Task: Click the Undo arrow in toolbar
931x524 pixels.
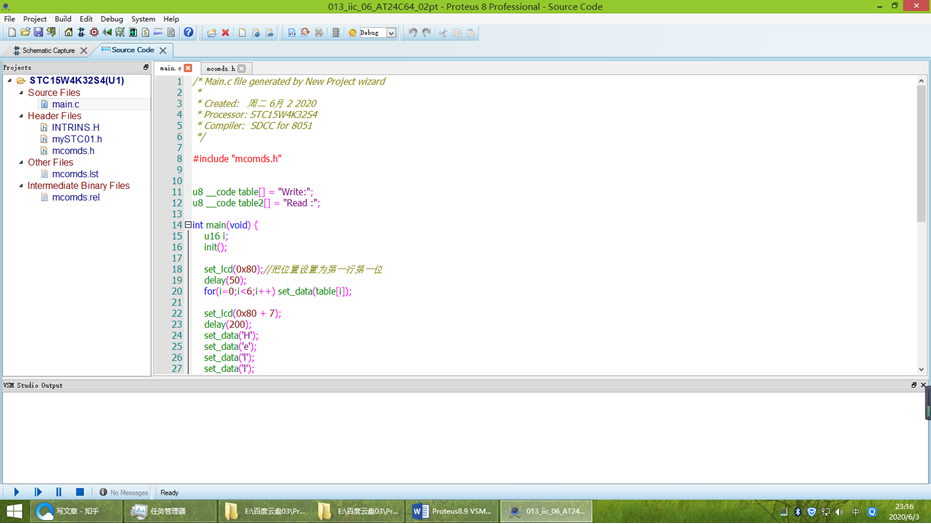Action: pos(412,33)
